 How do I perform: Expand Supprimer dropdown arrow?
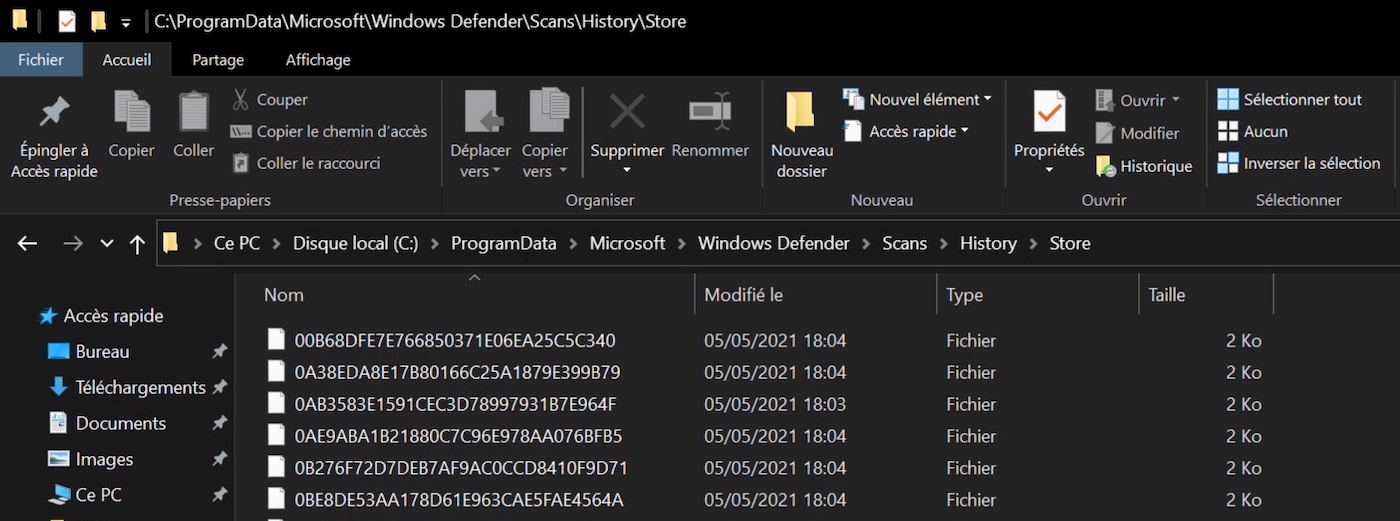[627, 170]
